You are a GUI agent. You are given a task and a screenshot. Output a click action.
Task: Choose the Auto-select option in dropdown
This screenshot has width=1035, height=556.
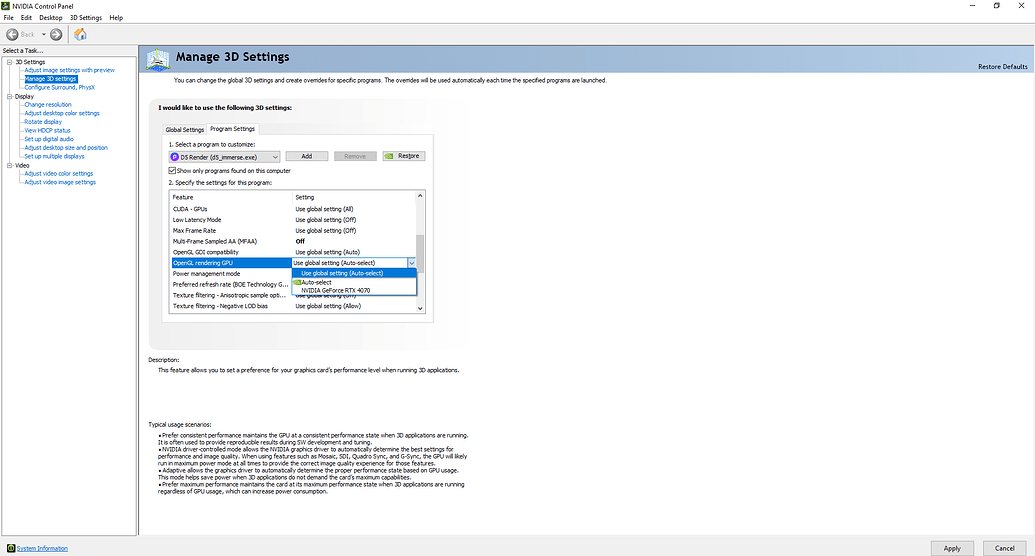tap(354, 282)
